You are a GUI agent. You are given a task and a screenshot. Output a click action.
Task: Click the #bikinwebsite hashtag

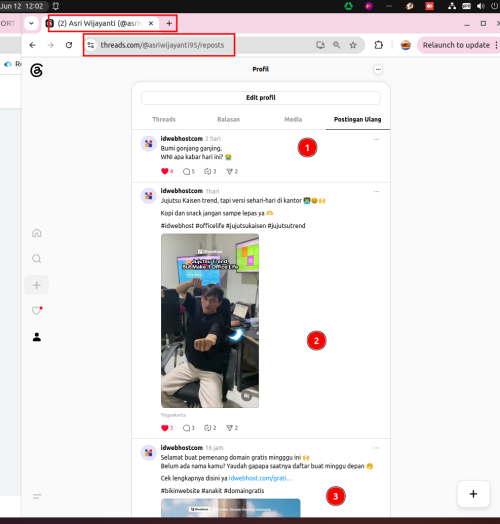tap(180, 491)
